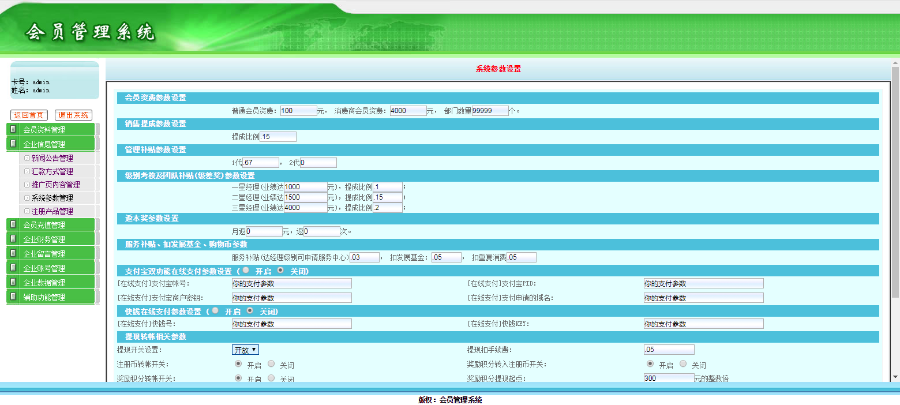Click the 支付宝账号 input field
The image size is (900, 405).
click(292, 283)
